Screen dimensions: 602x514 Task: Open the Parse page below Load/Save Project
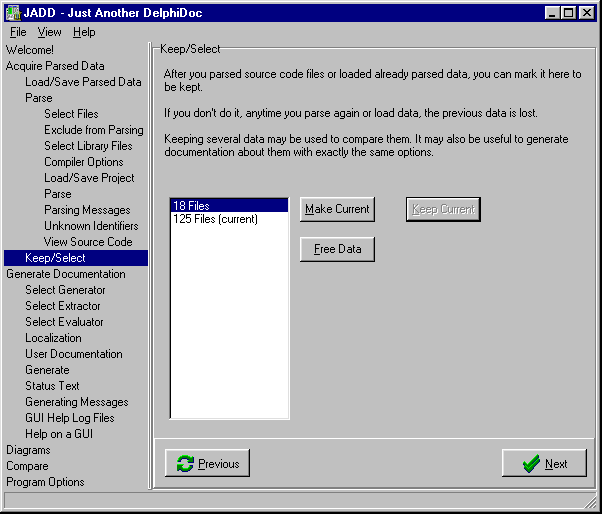point(58,194)
